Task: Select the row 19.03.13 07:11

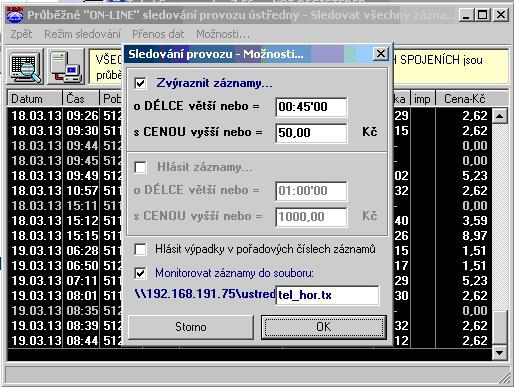Action: pyautogui.click(x=249, y=281)
